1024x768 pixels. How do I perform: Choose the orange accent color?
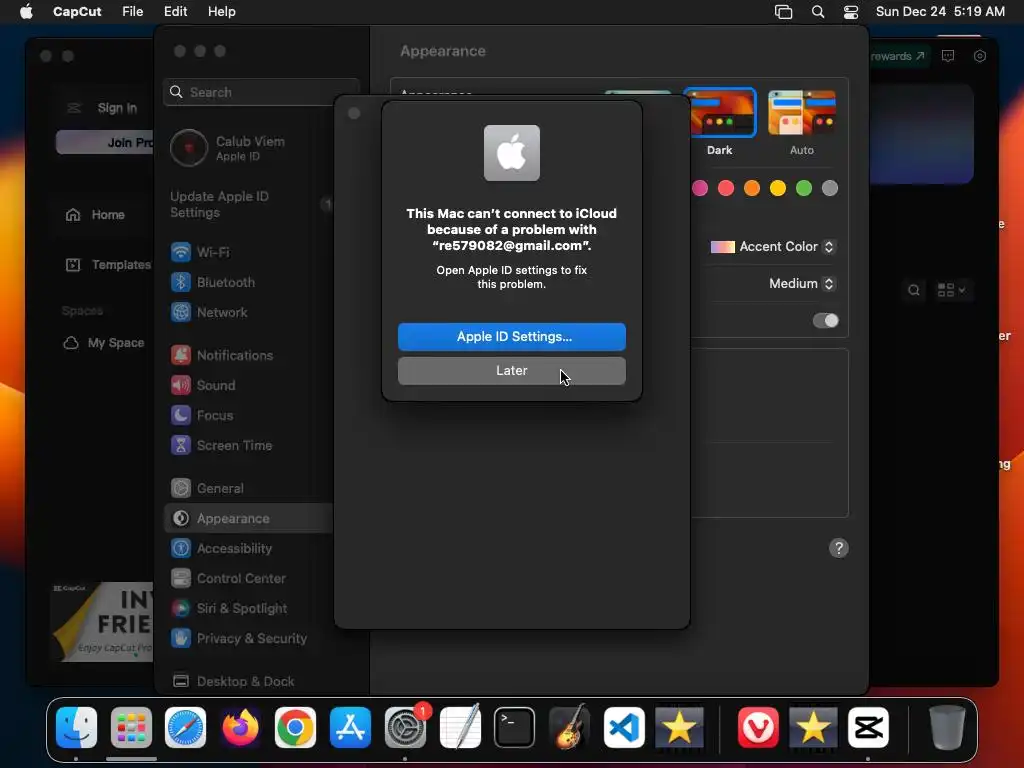(752, 189)
